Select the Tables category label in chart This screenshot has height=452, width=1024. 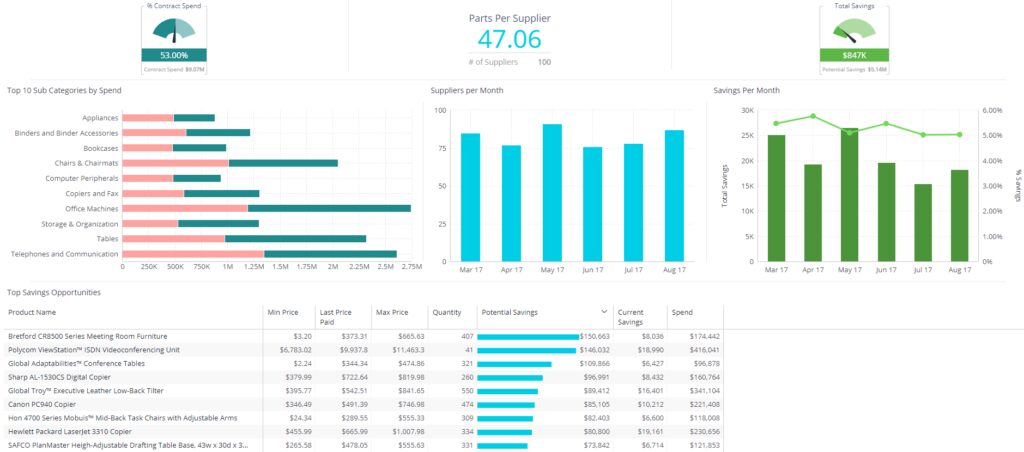click(x=107, y=239)
